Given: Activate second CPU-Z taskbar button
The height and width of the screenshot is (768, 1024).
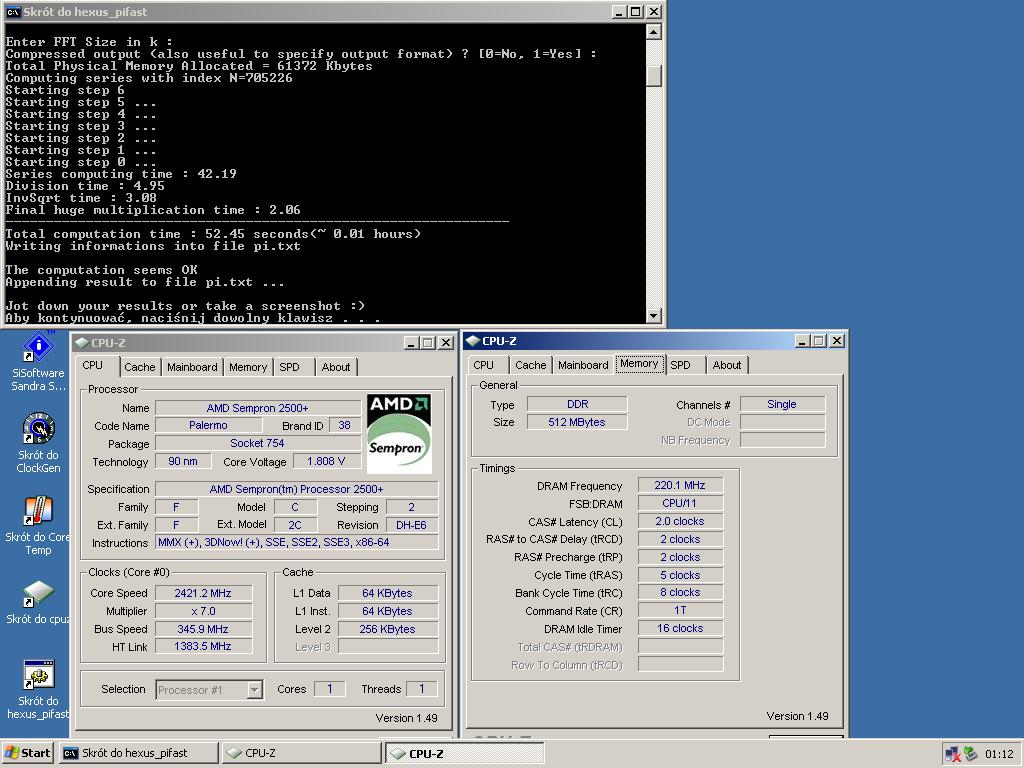Looking at the screenshot, I should [464, 753].
